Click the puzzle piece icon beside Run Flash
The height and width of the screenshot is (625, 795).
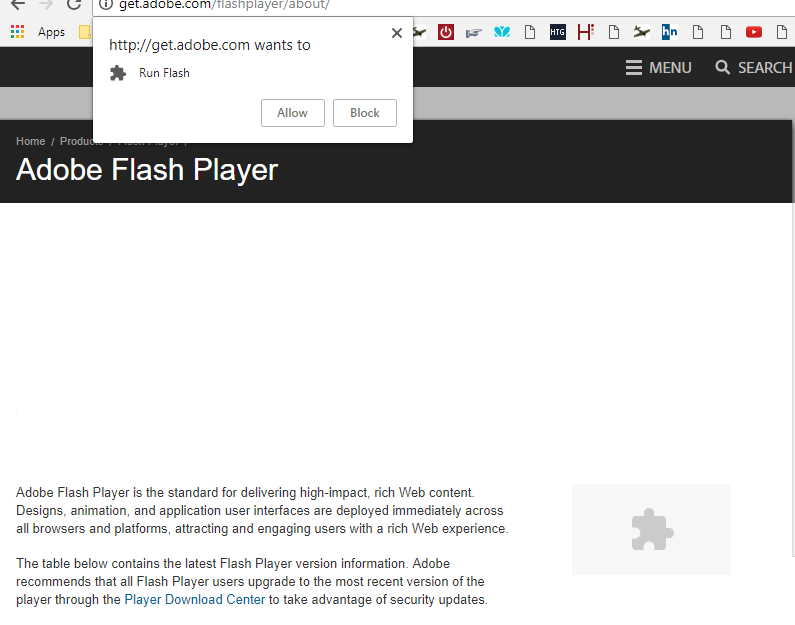tap(118, 73)
